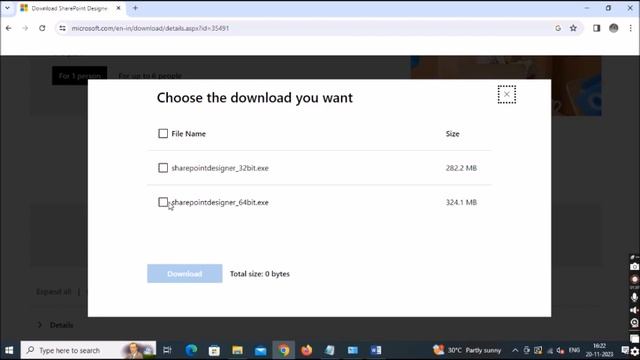Click the 324.1 MB size value

coord(461,202)
